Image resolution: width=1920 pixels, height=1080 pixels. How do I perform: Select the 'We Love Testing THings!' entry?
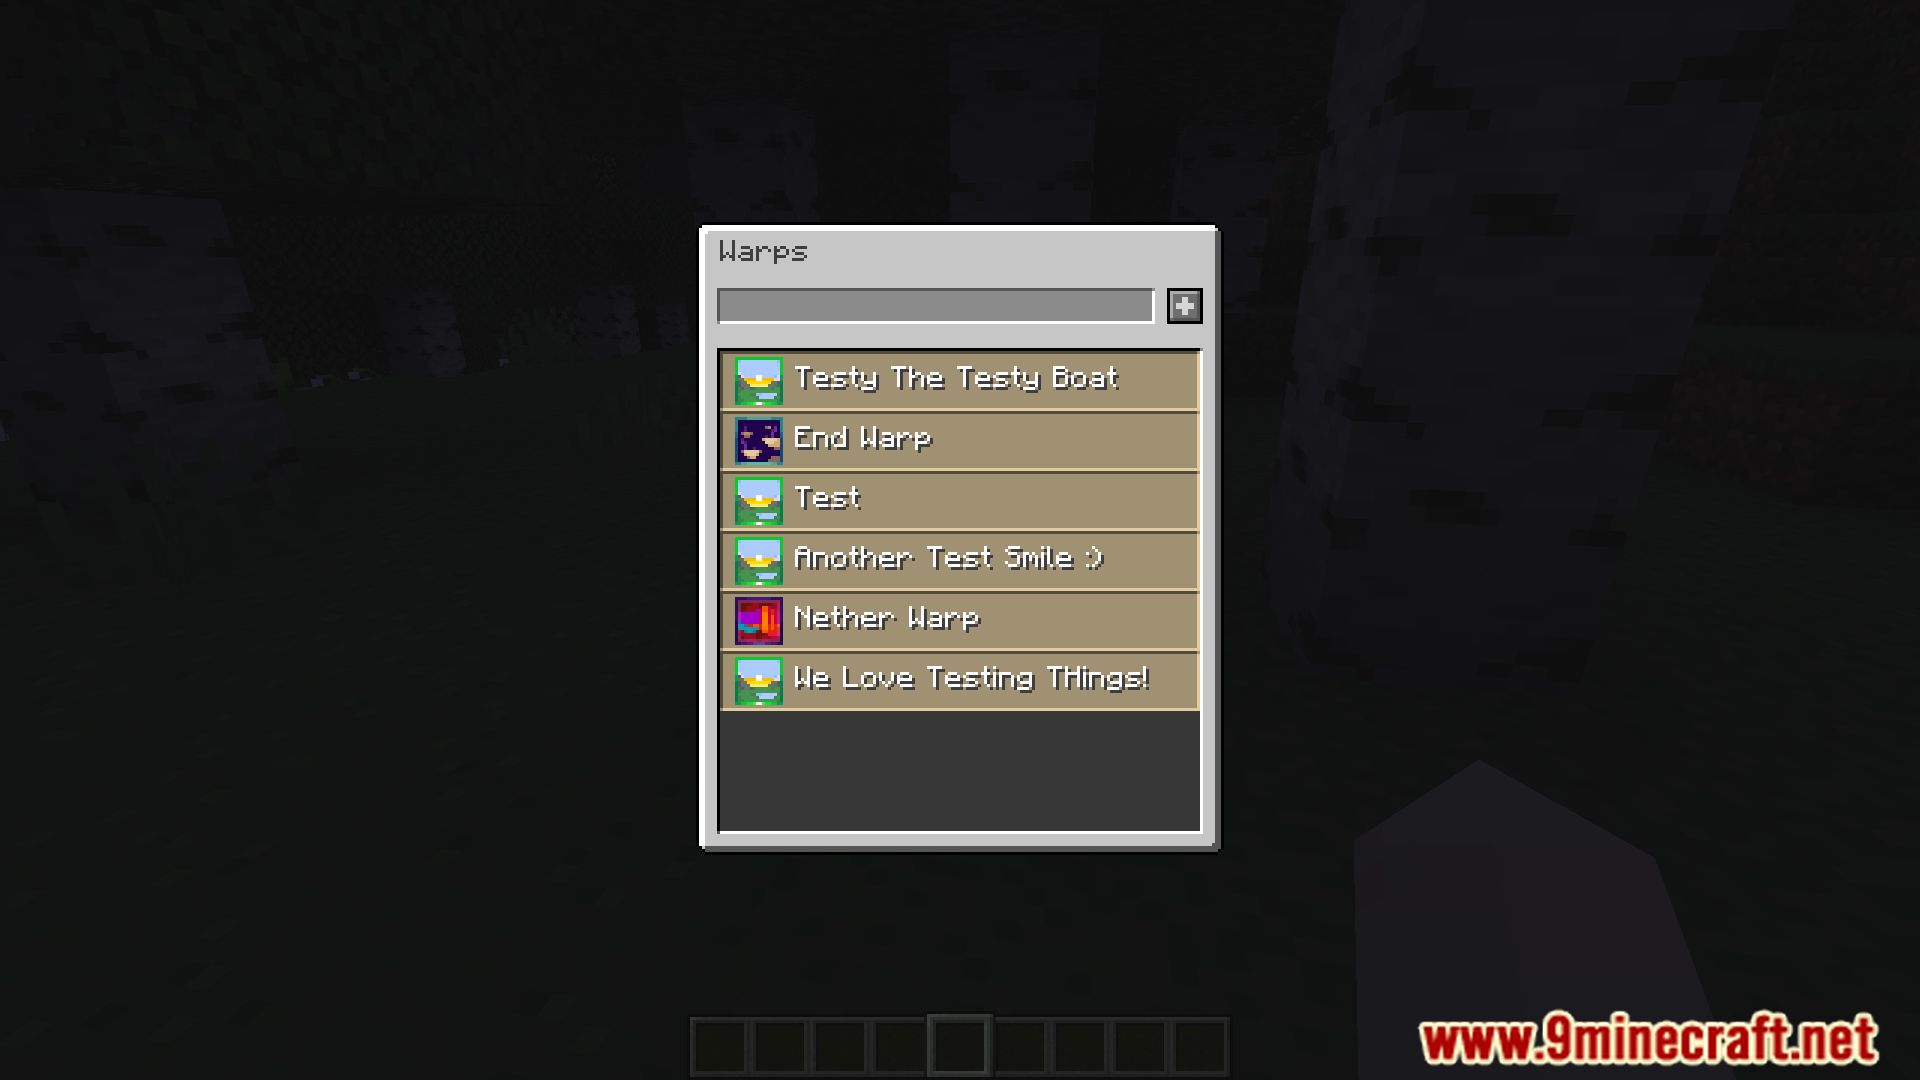[x=960, y=679]
